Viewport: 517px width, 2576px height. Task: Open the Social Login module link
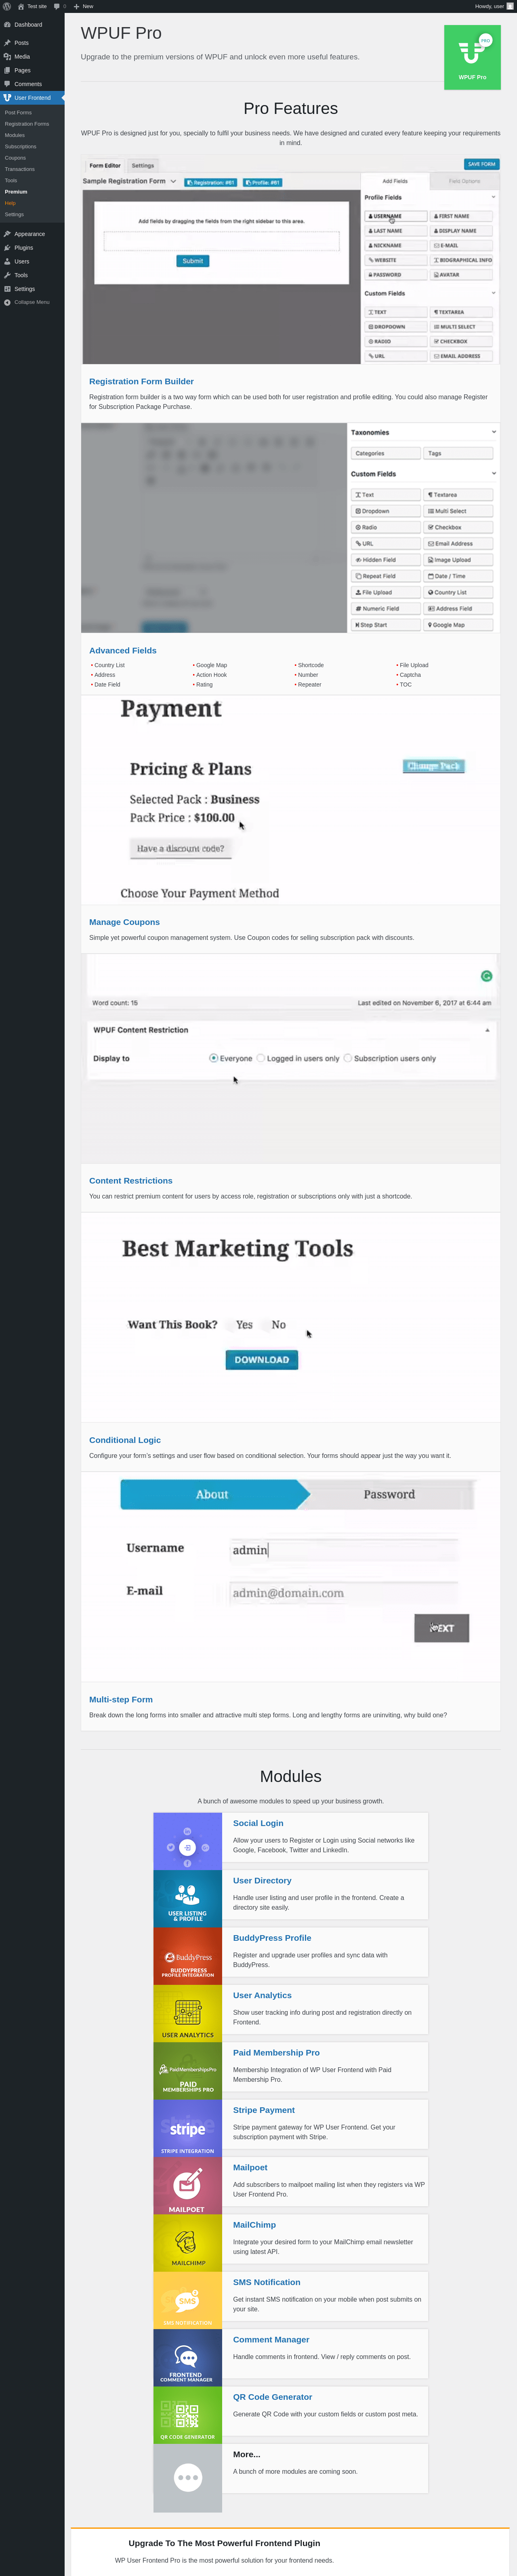point(258,1823)
